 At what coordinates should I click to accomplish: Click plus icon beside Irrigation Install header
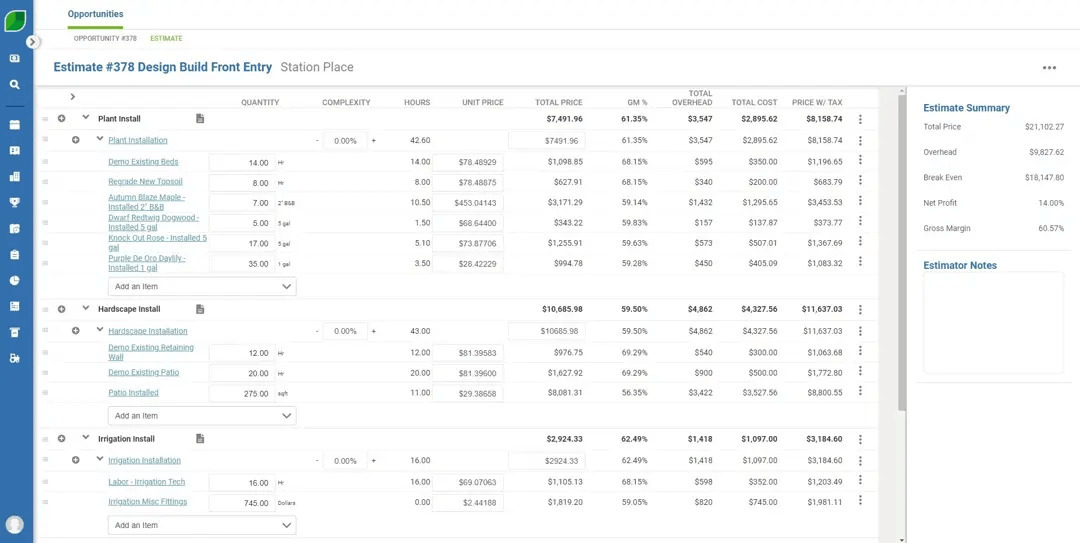(x=61, y=438)
